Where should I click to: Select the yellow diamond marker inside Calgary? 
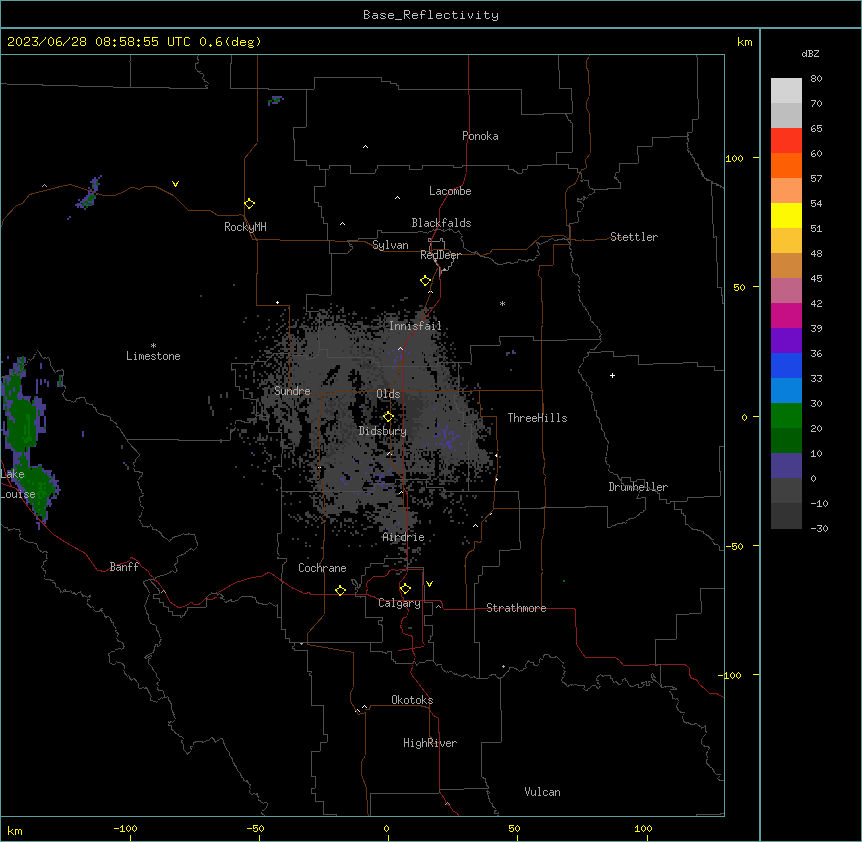pos(405,589)
